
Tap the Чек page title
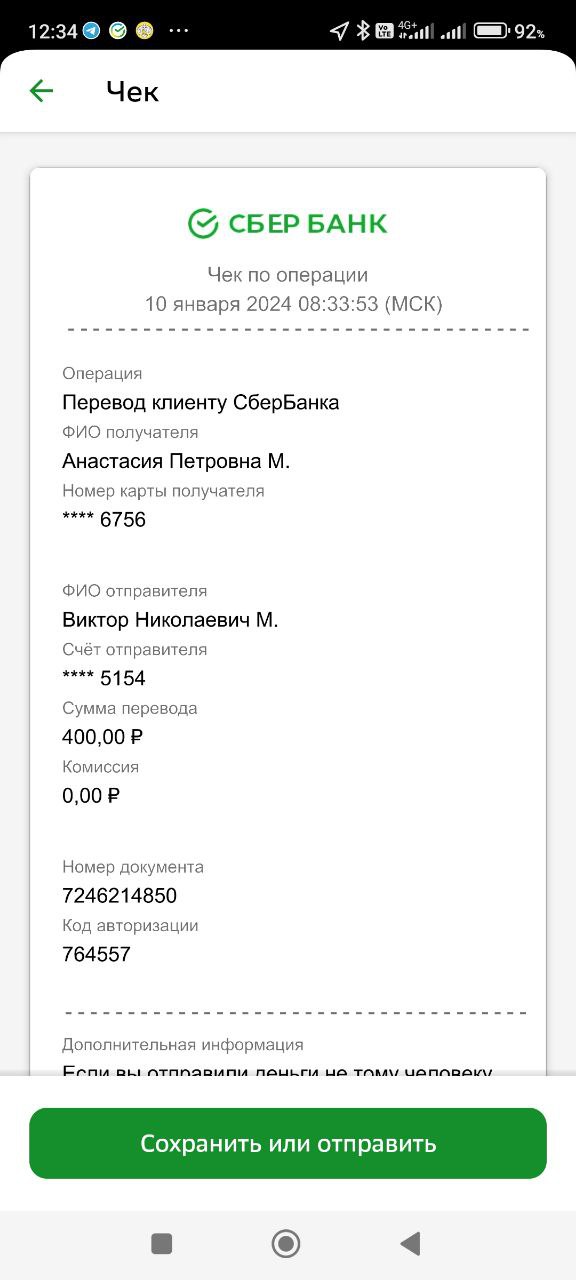(x=132, y=92)
